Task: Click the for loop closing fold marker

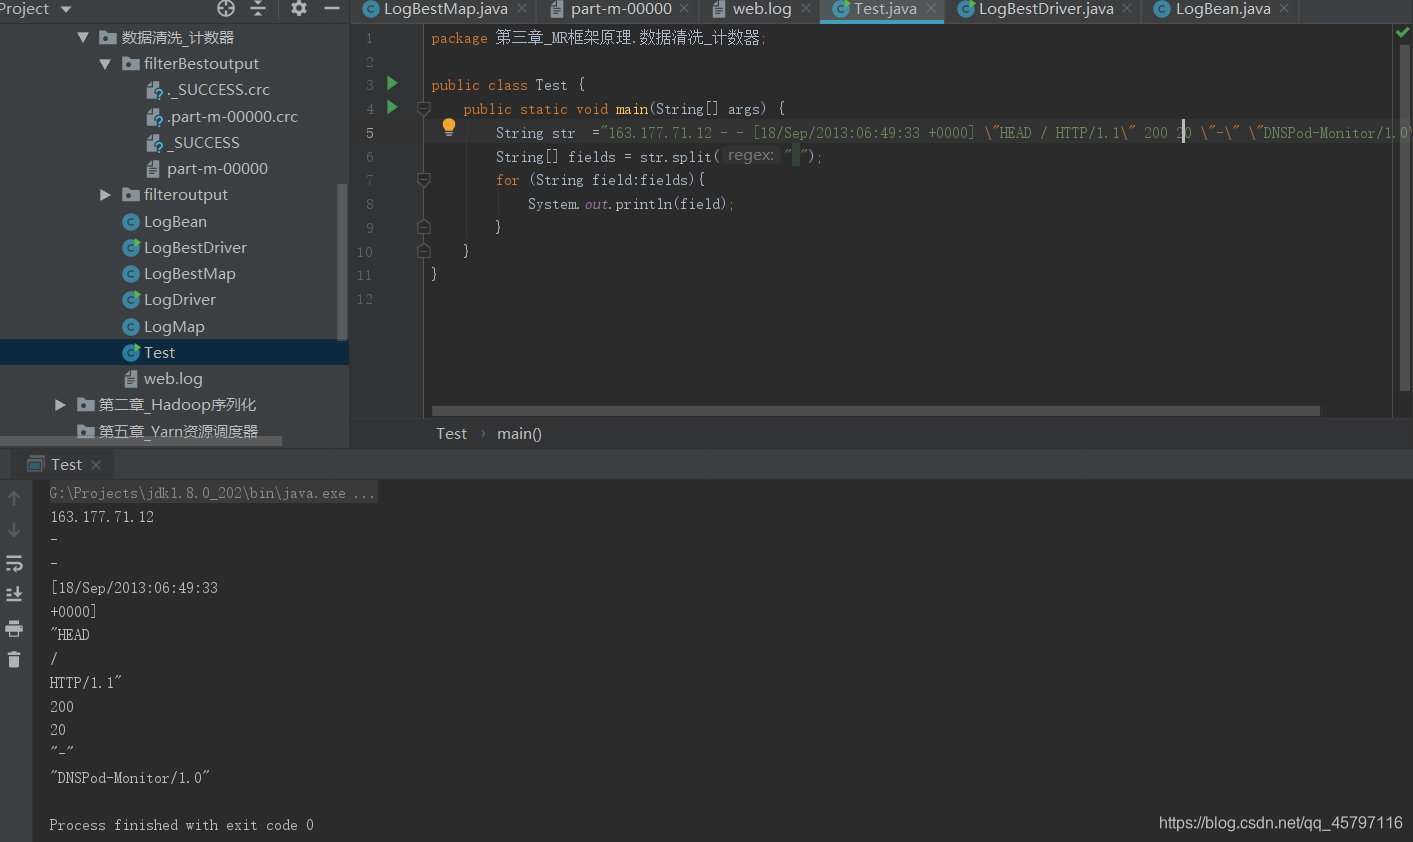Action: [424, 227]
